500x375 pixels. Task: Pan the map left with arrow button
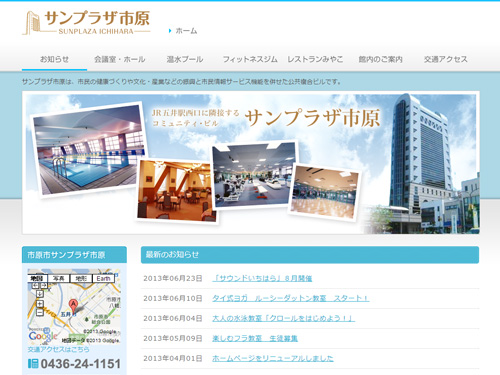35,286
